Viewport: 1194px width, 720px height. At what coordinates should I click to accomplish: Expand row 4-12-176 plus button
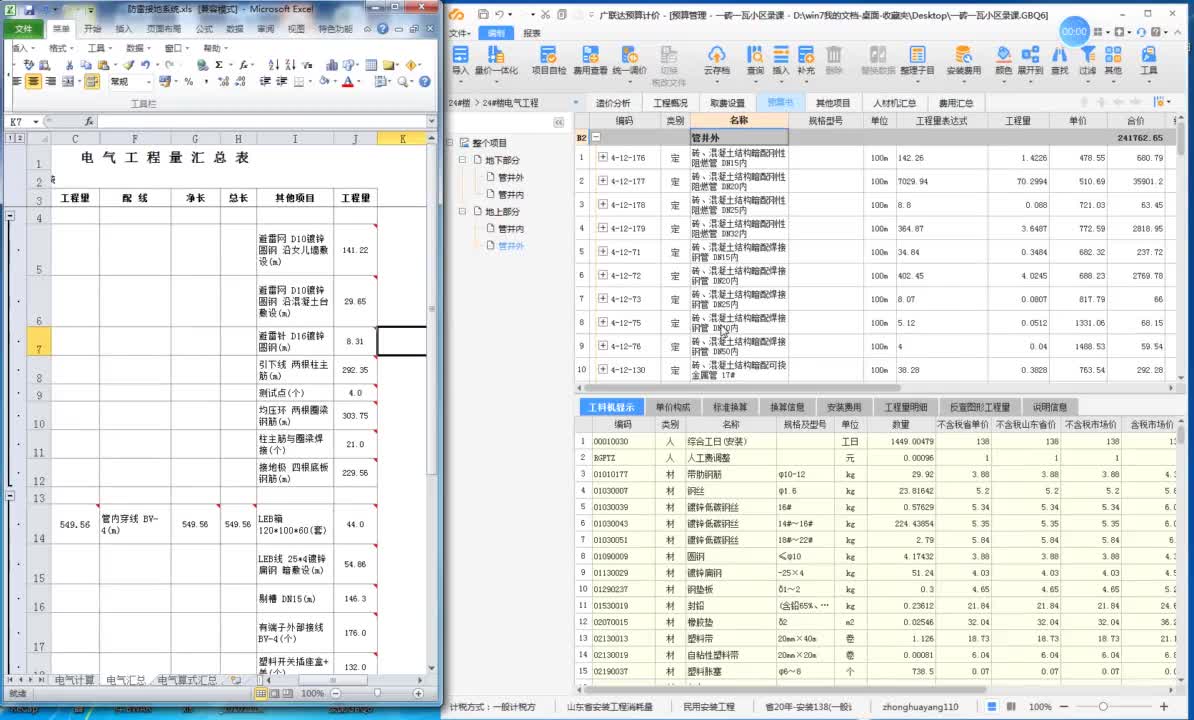point(602,158)
